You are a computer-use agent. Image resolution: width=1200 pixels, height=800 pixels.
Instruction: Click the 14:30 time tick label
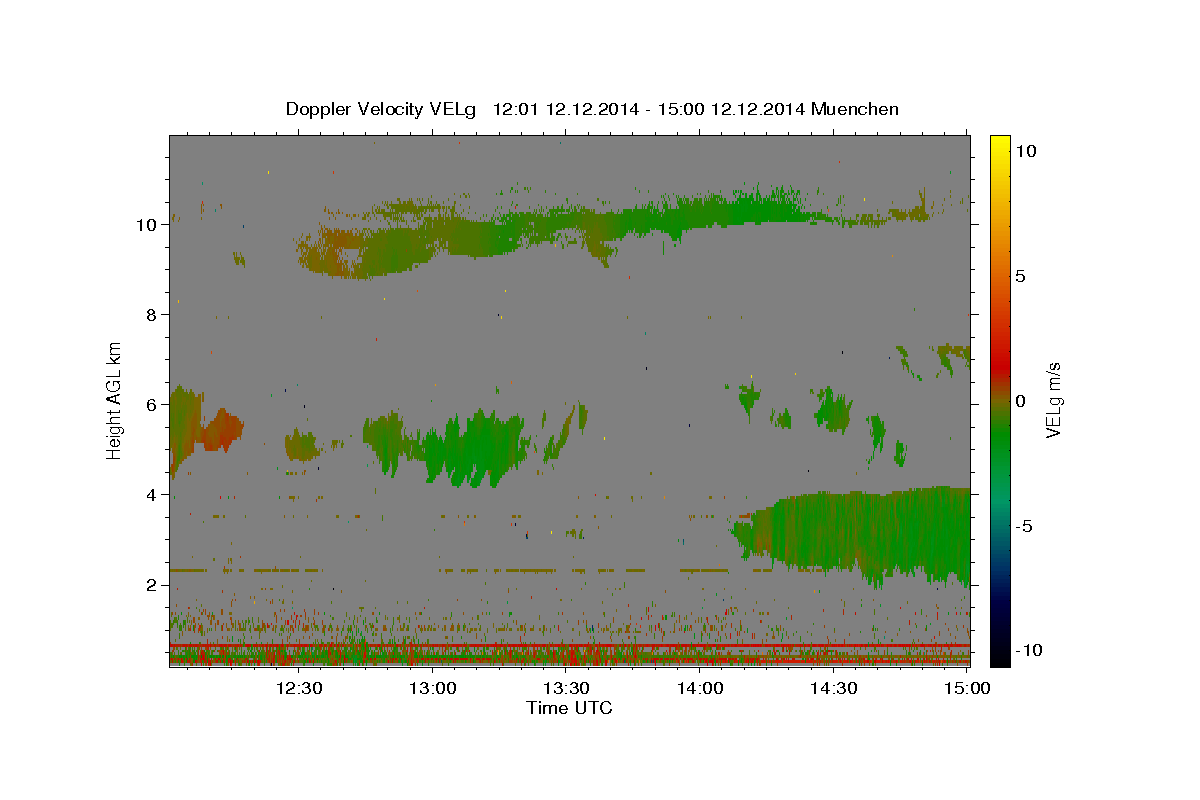tap(833, 688)
